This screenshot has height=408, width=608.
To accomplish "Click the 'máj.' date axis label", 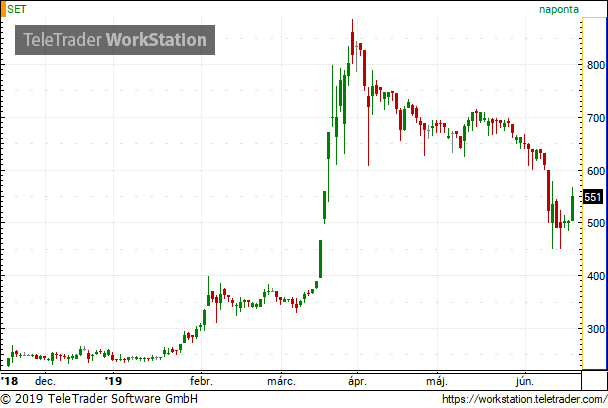I will [x=437, y=382].
